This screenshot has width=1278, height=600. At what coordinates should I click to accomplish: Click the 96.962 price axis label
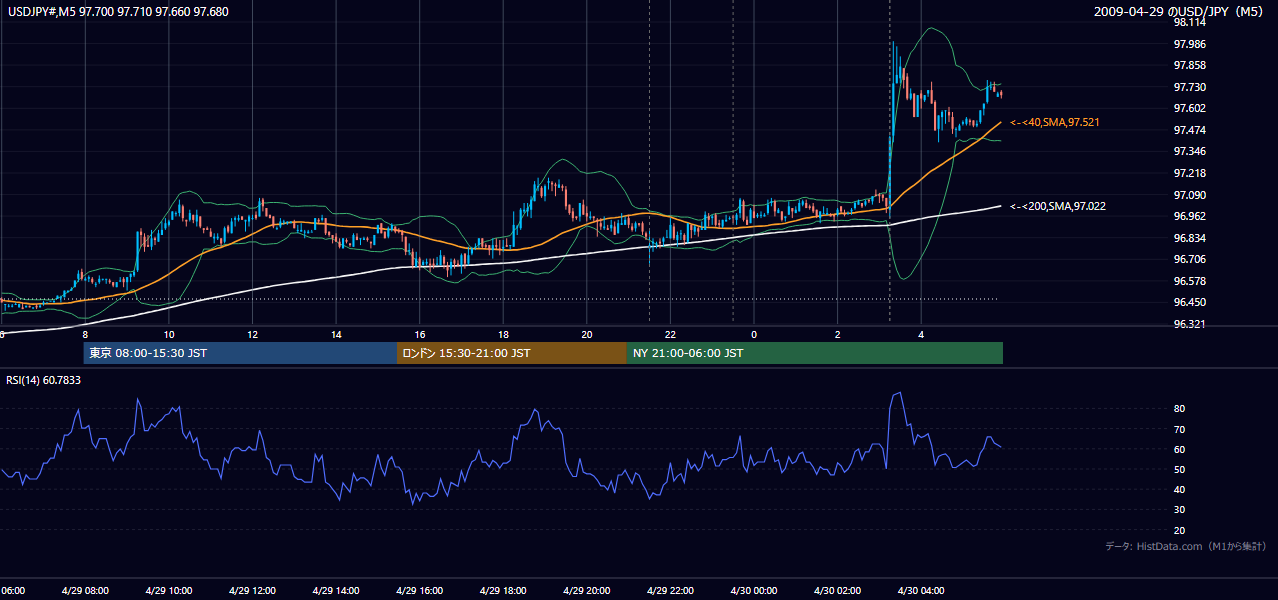click(1189, 216)
